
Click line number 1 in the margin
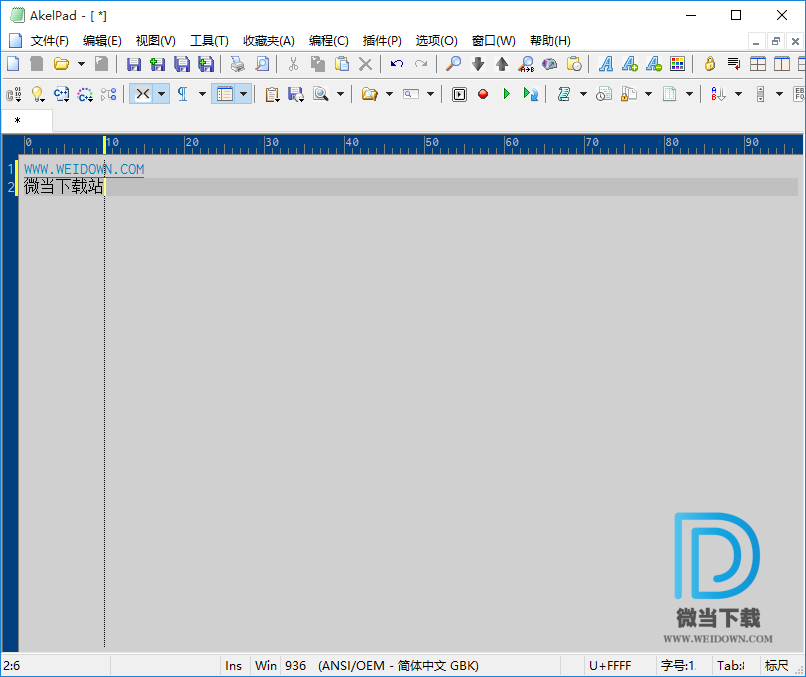[x=10, y=169]
